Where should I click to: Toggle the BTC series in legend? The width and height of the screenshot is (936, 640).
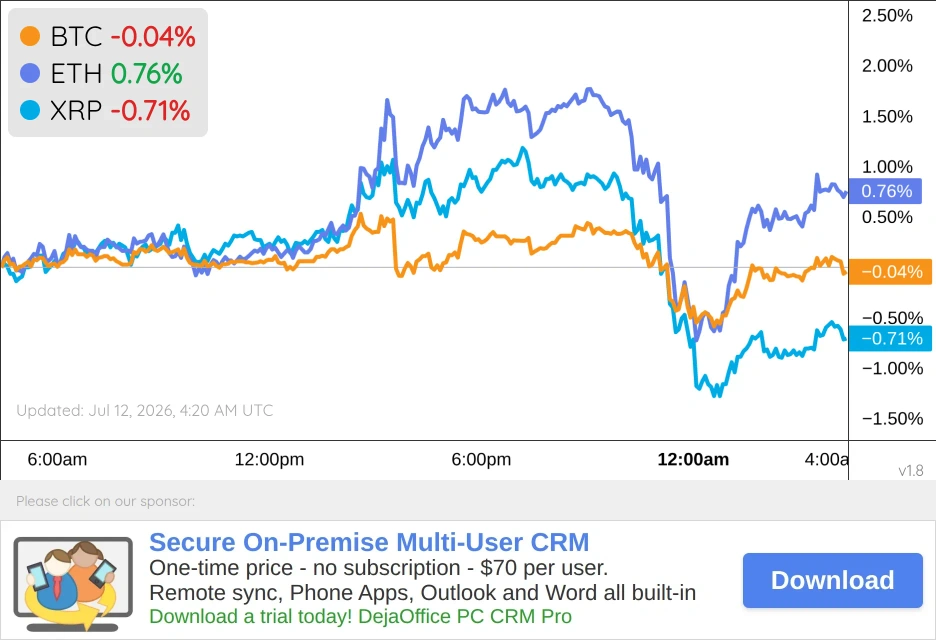76,36
